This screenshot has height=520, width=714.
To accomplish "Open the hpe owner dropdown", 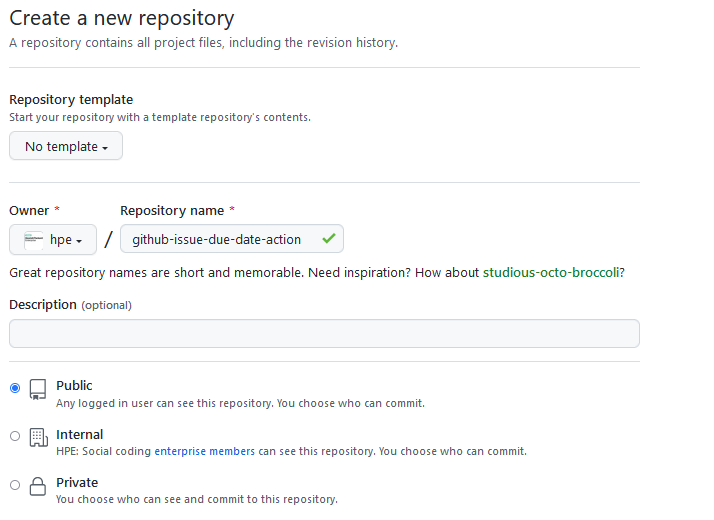I will coord(53,240).
